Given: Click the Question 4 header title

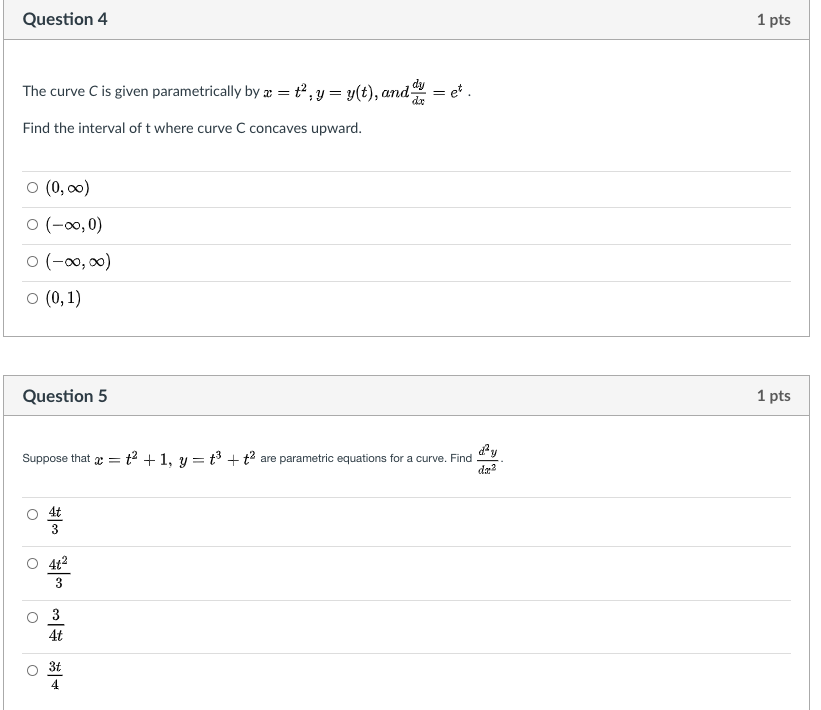Looking at the screenshot, I should [x=65, y=18].
